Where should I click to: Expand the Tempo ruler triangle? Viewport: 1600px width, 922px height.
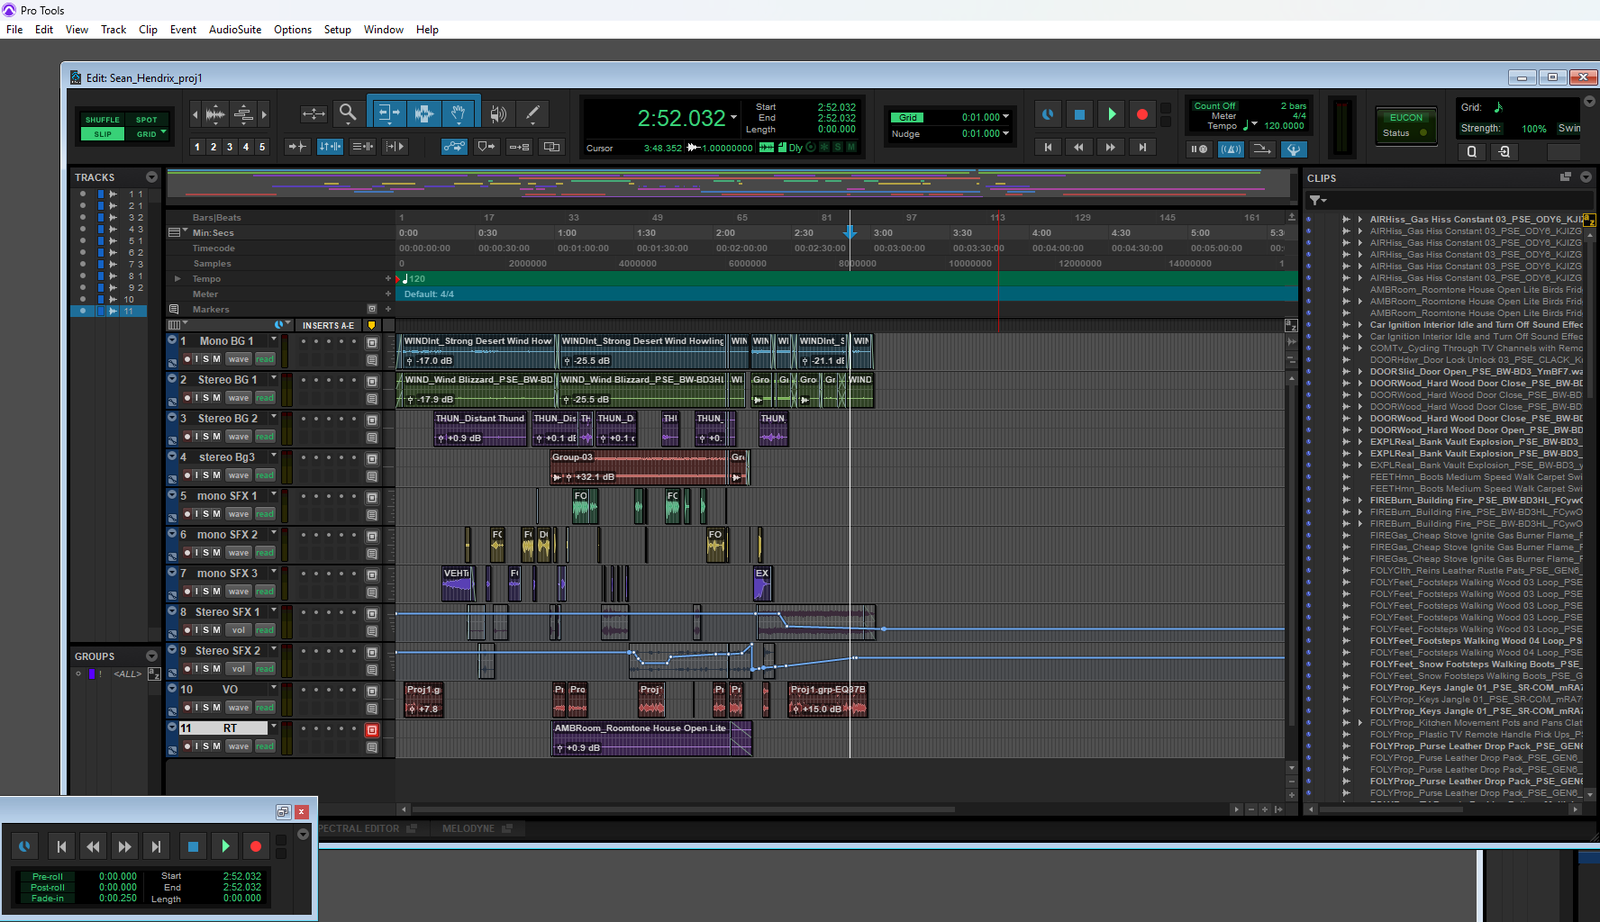(x=178, y=279)
